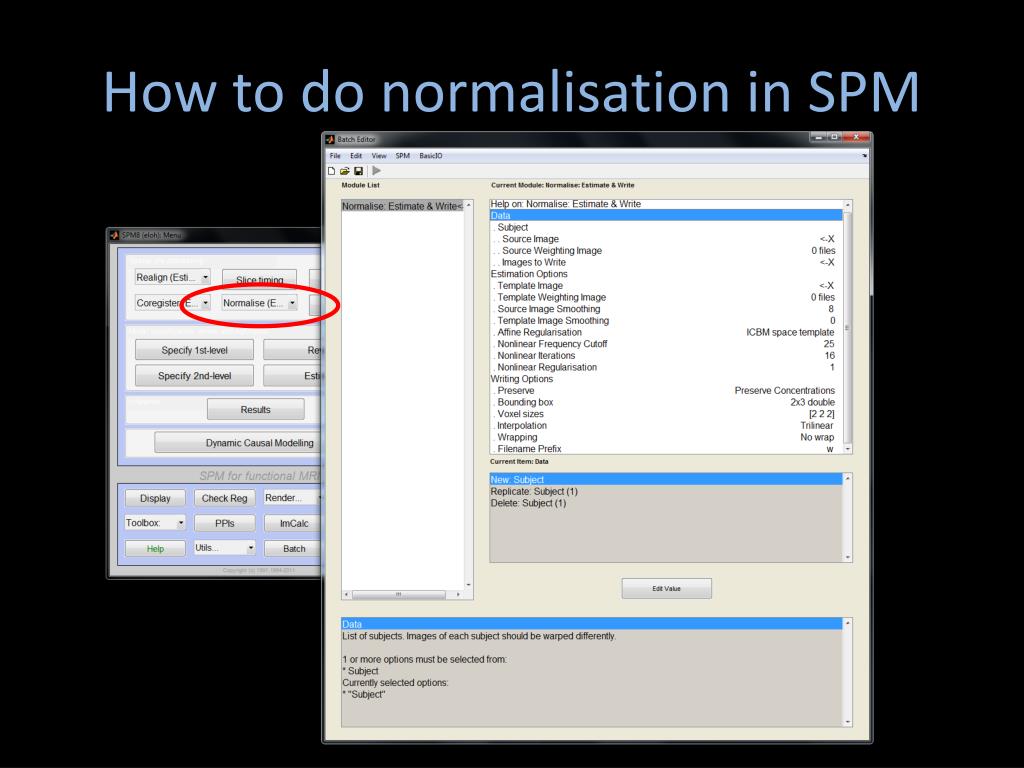1024x768 pixels.
Task: Select Voxel sizes row
Action: (x=666, y=414)
